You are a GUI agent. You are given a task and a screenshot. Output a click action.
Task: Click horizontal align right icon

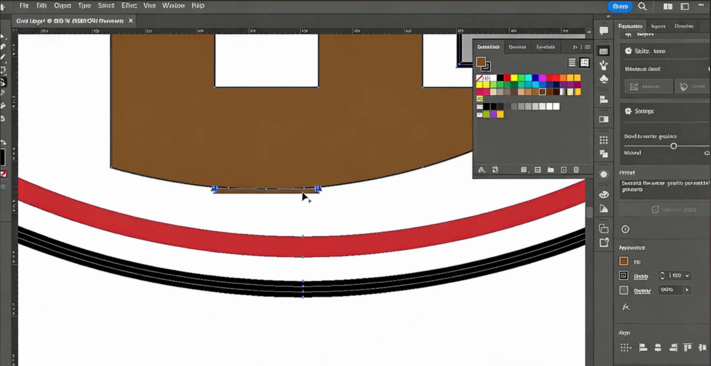click(673, 348)
